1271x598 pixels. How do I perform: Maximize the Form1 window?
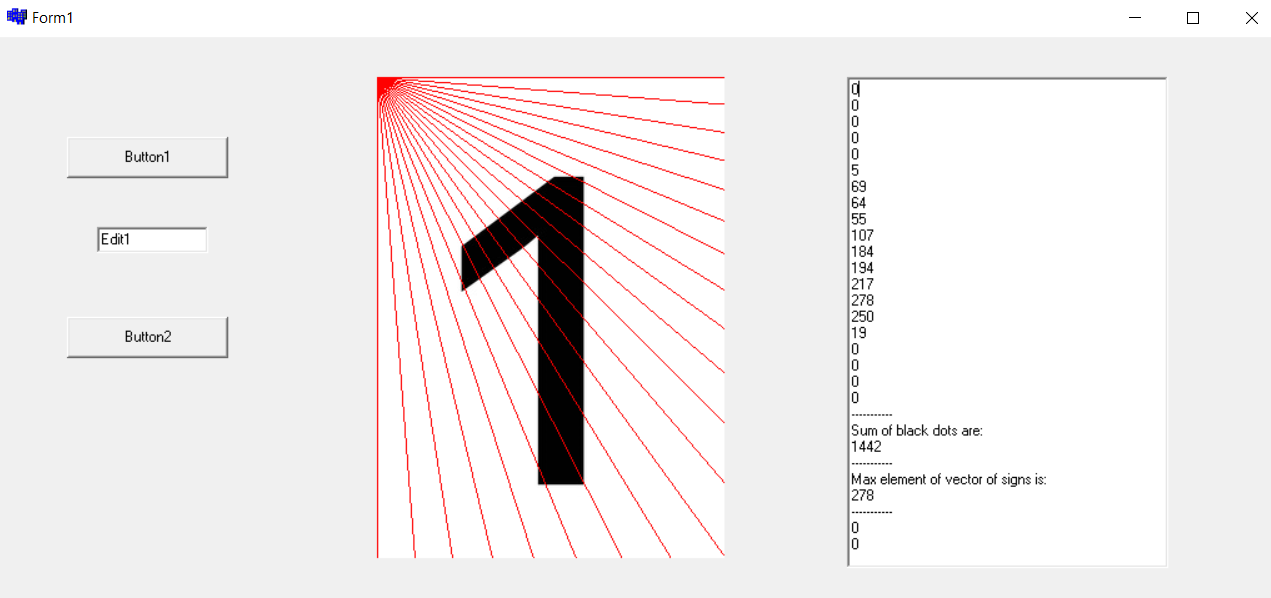click(x=1193, y=18)
